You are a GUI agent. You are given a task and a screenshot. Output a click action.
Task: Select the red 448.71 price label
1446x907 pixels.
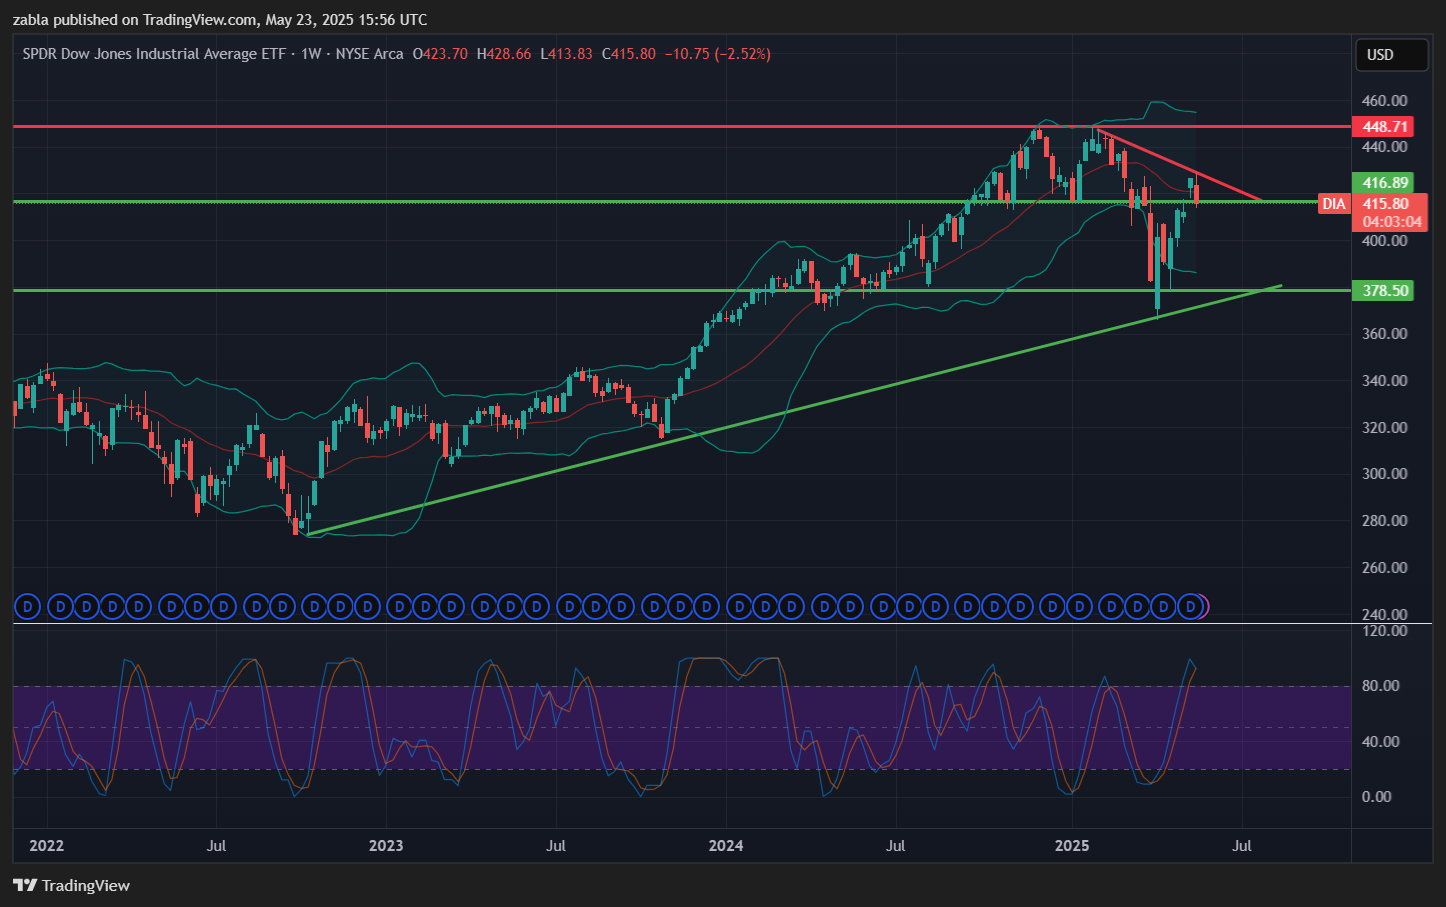pos(1385,127)
